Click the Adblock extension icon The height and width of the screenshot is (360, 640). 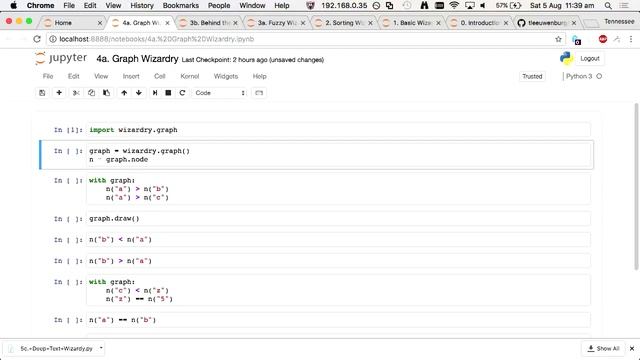(x=603, y=39)
